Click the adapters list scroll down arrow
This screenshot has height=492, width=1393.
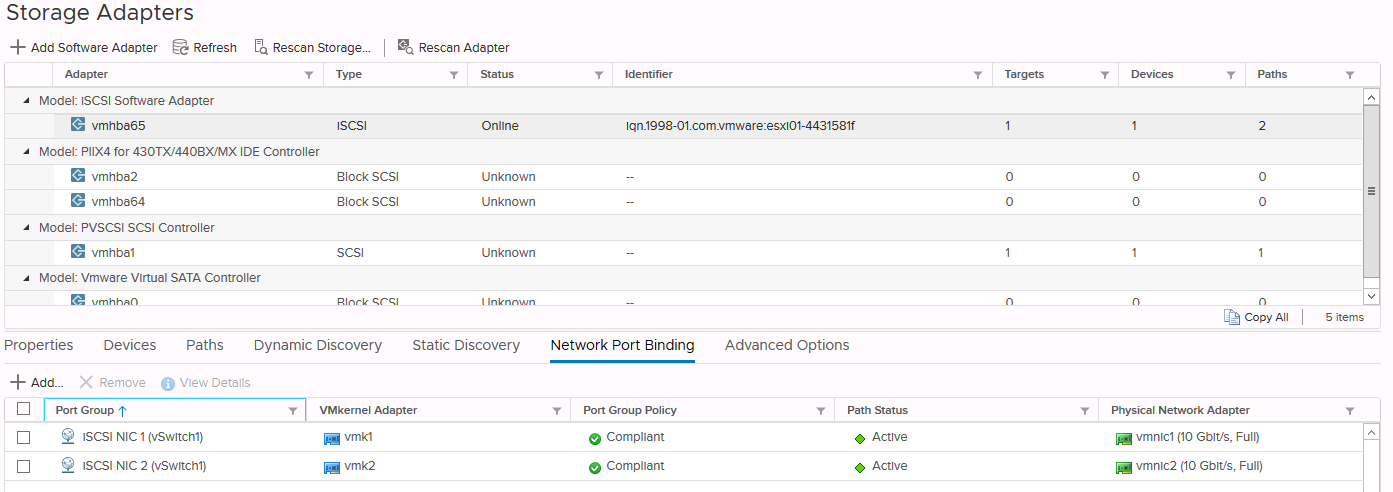pos(1371,296)
